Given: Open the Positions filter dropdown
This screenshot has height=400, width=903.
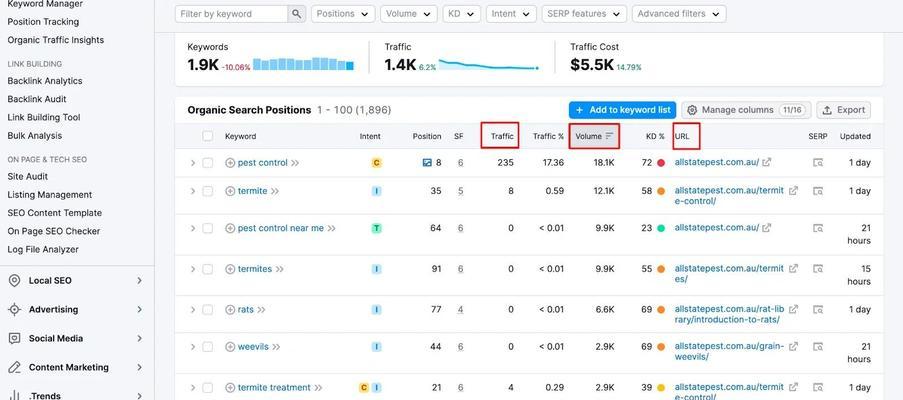Looking at the screenshot, I should (x=343, y=14).
